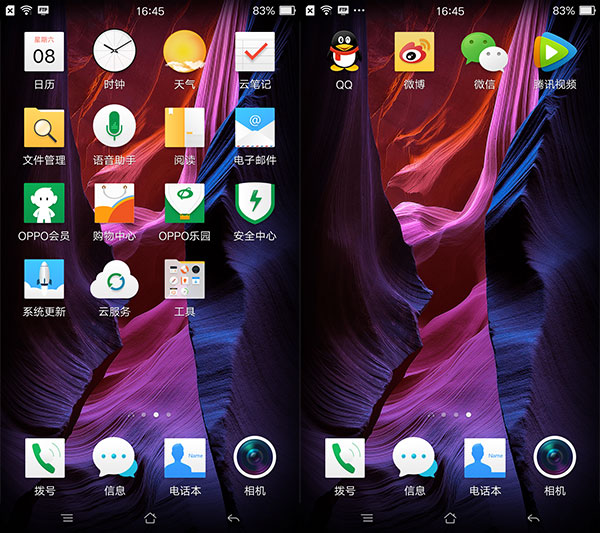Launch 语音助手 voice assistant
Image resolution: width=600 pixels, height=533 pixels.
pos(114,126)
